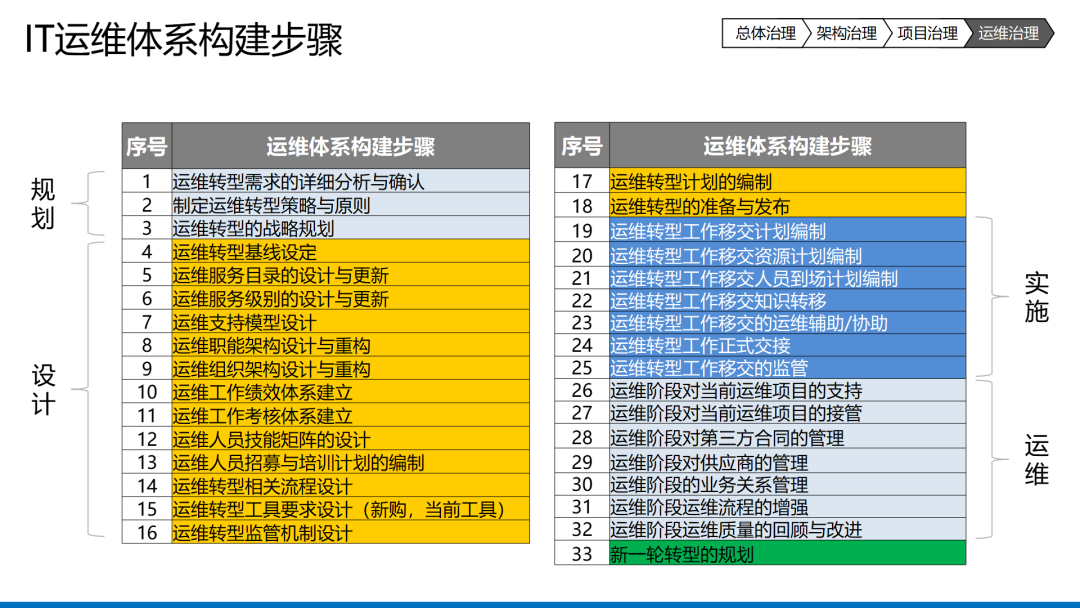The height and width of the screenshot is (608, 1080).
Task: Select the 运维 phase label on right
Action: pos(1037,459)
